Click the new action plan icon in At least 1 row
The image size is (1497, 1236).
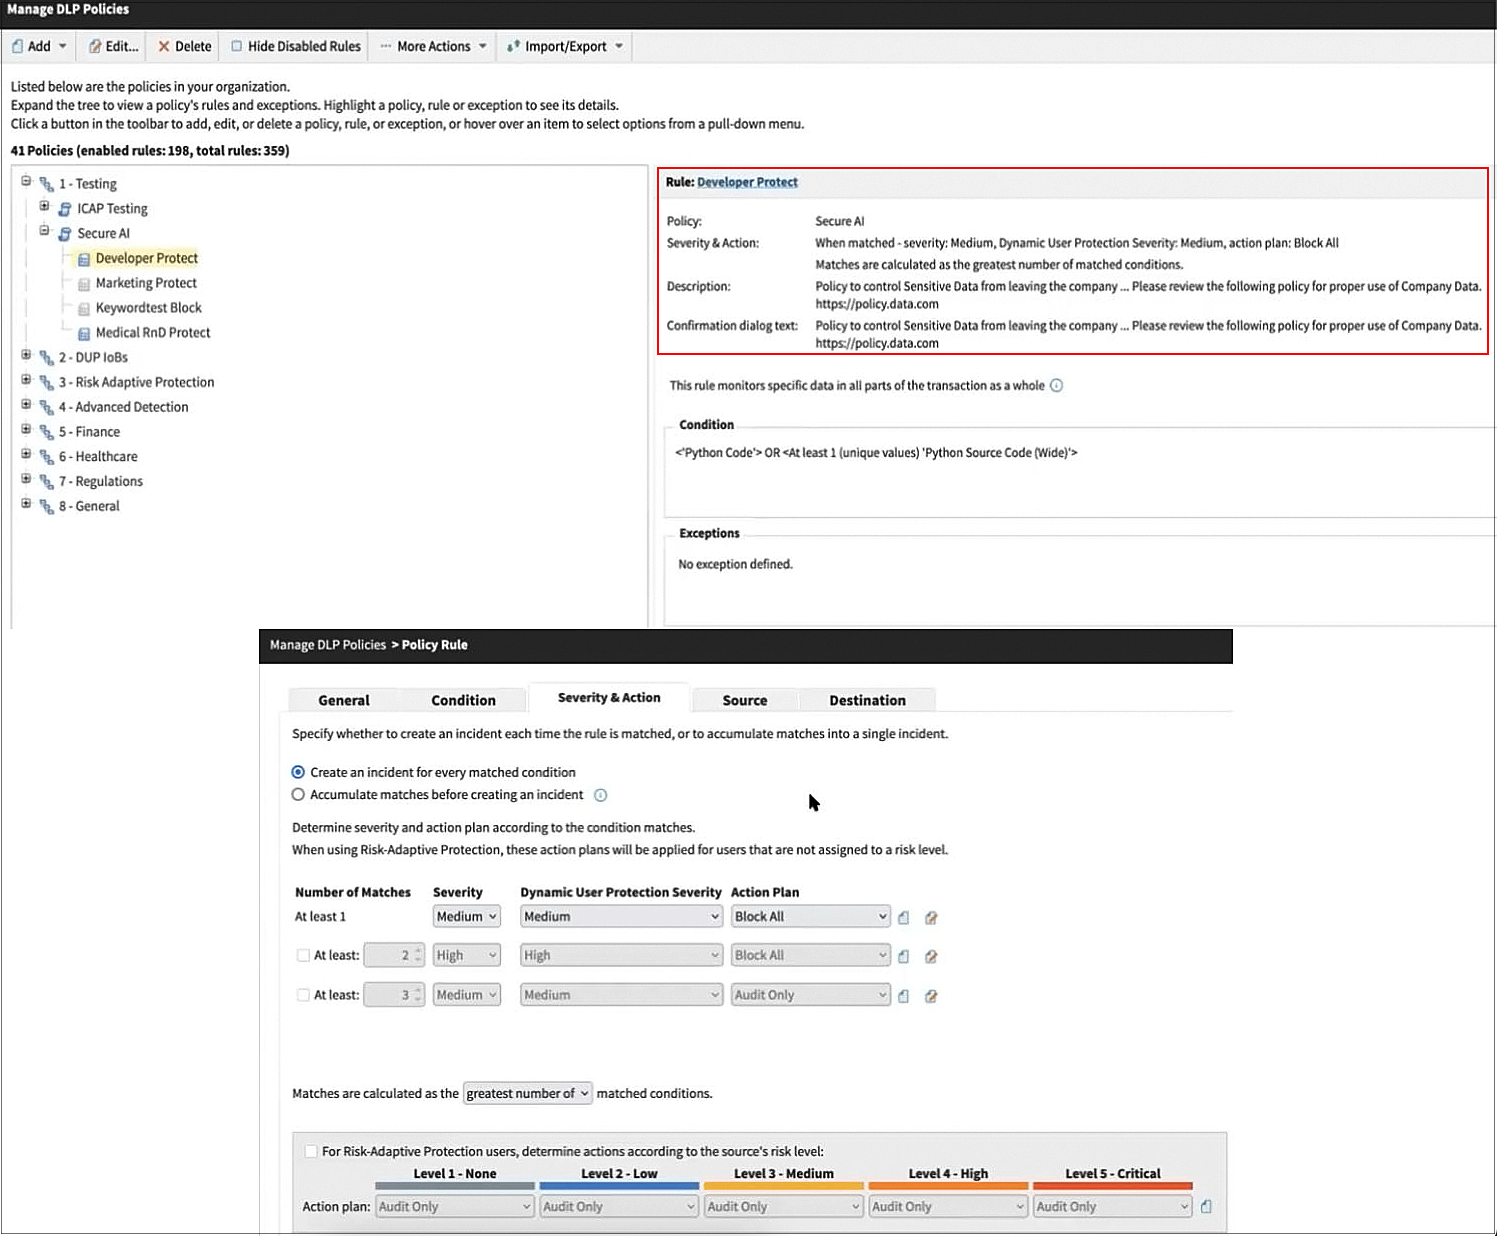(x=904, y=917)
